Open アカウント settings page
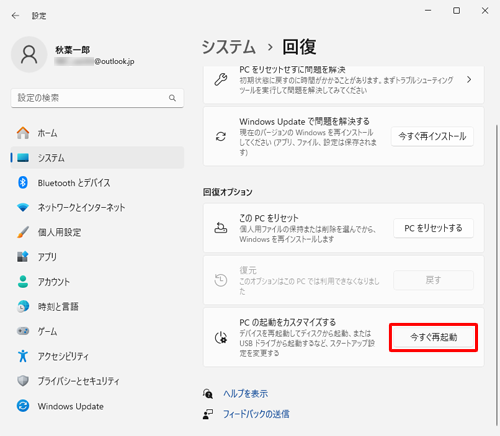The image size is (500, 436). (x=97, y=282)
